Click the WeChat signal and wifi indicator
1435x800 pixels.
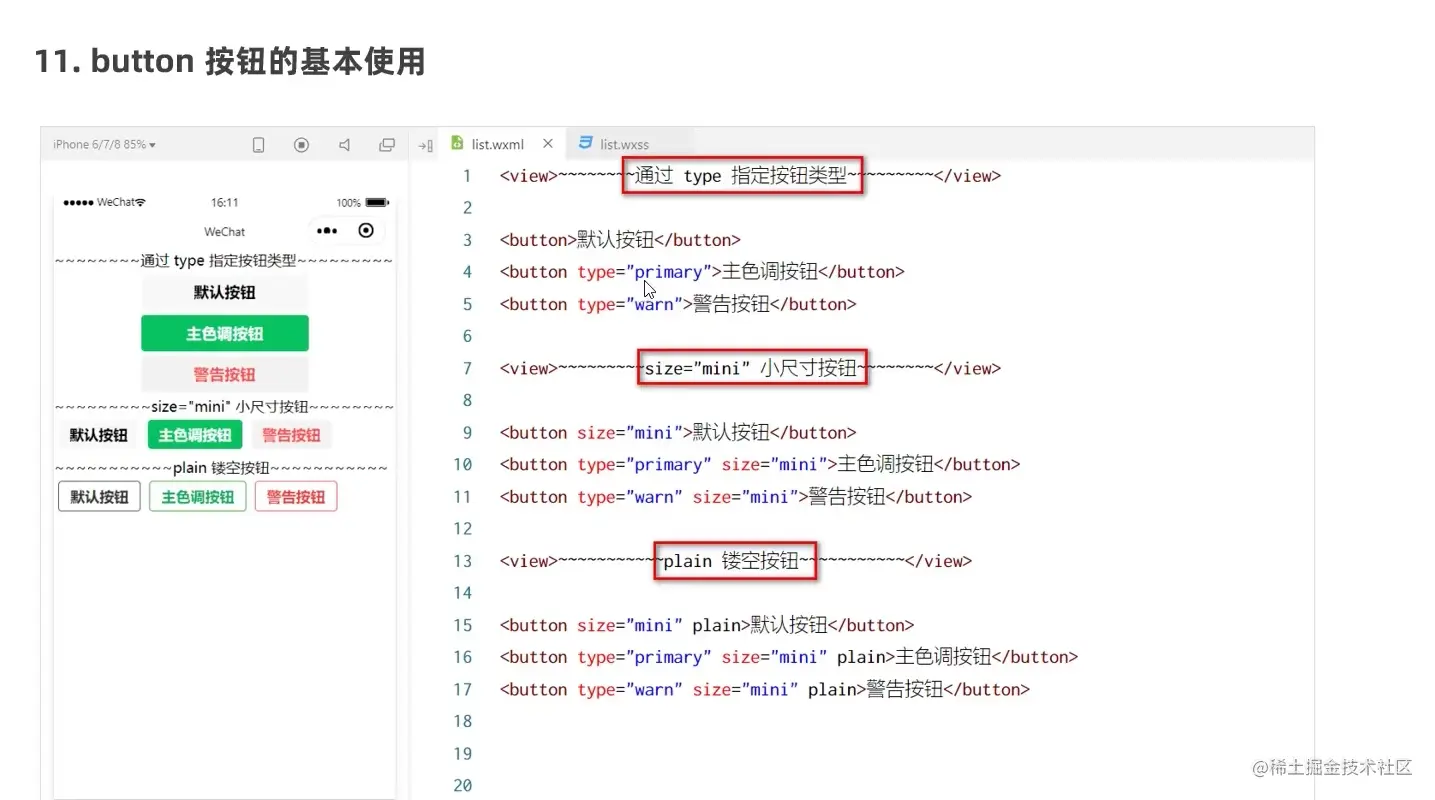(x=104, y=203)
